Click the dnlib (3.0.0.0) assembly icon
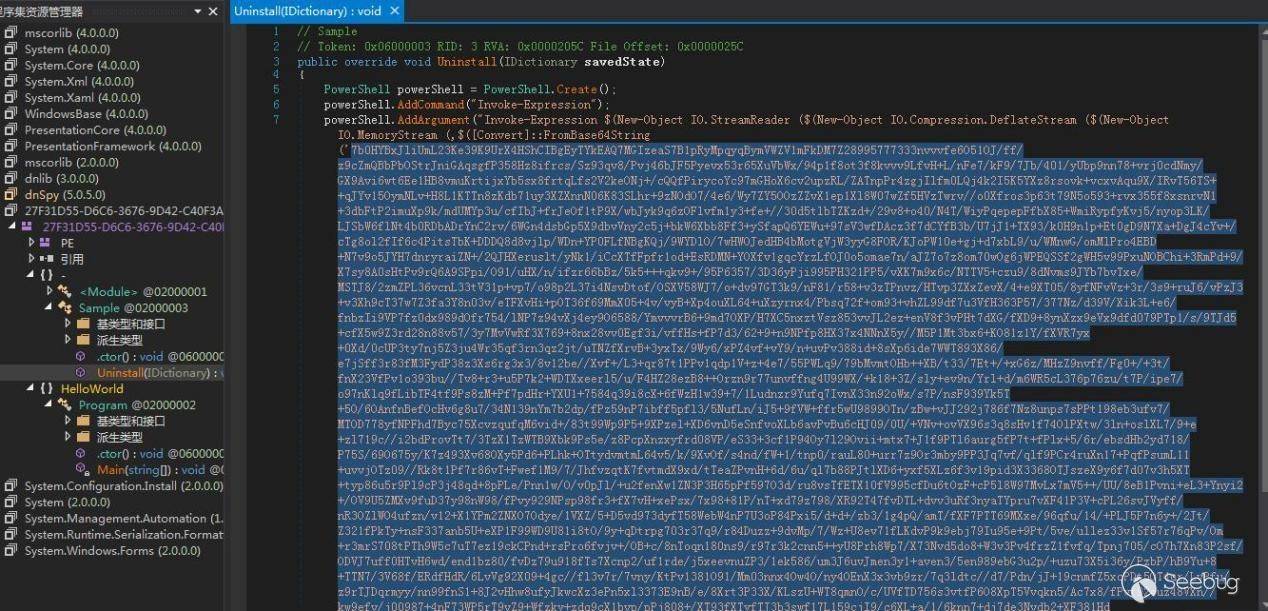This screenshot has height=611, width=1268. point(11,178)
